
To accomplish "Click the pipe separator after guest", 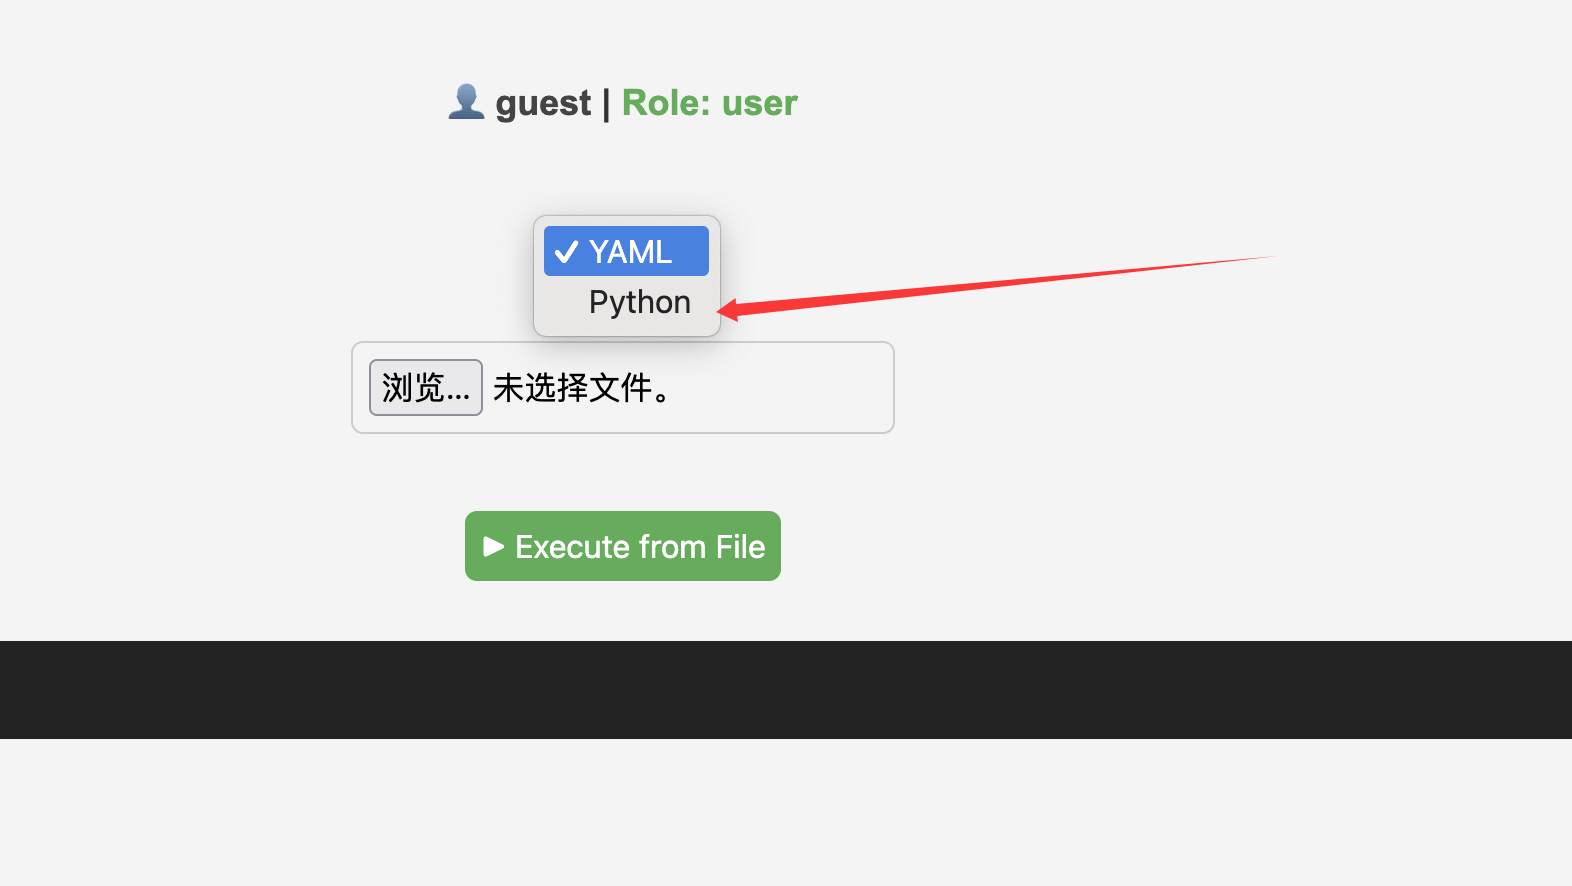I will [x=606, y=103].
